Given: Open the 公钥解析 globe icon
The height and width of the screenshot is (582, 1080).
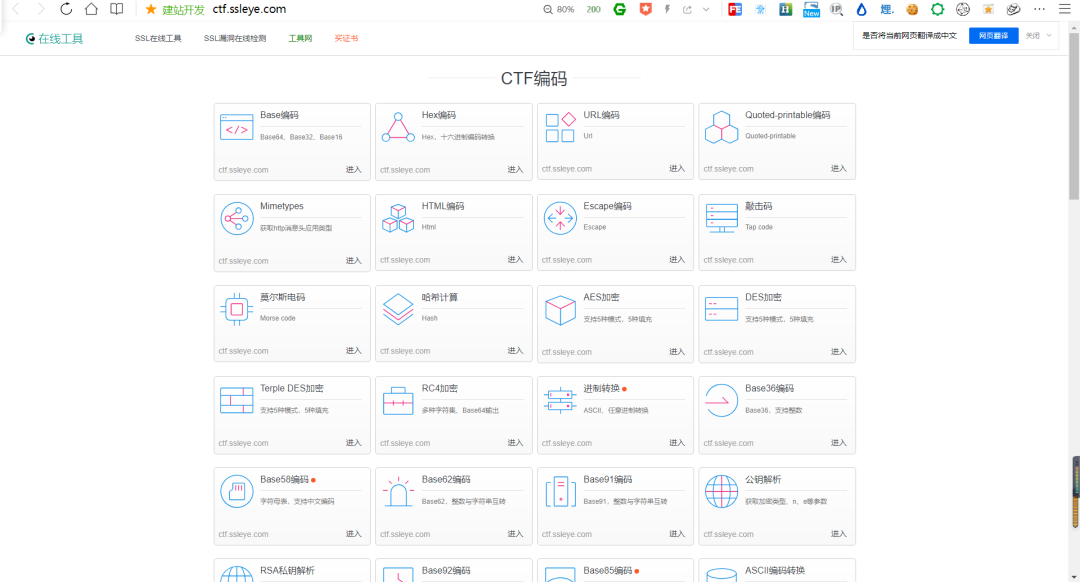Looking at the screenshot, I should (x=721, y=492).
